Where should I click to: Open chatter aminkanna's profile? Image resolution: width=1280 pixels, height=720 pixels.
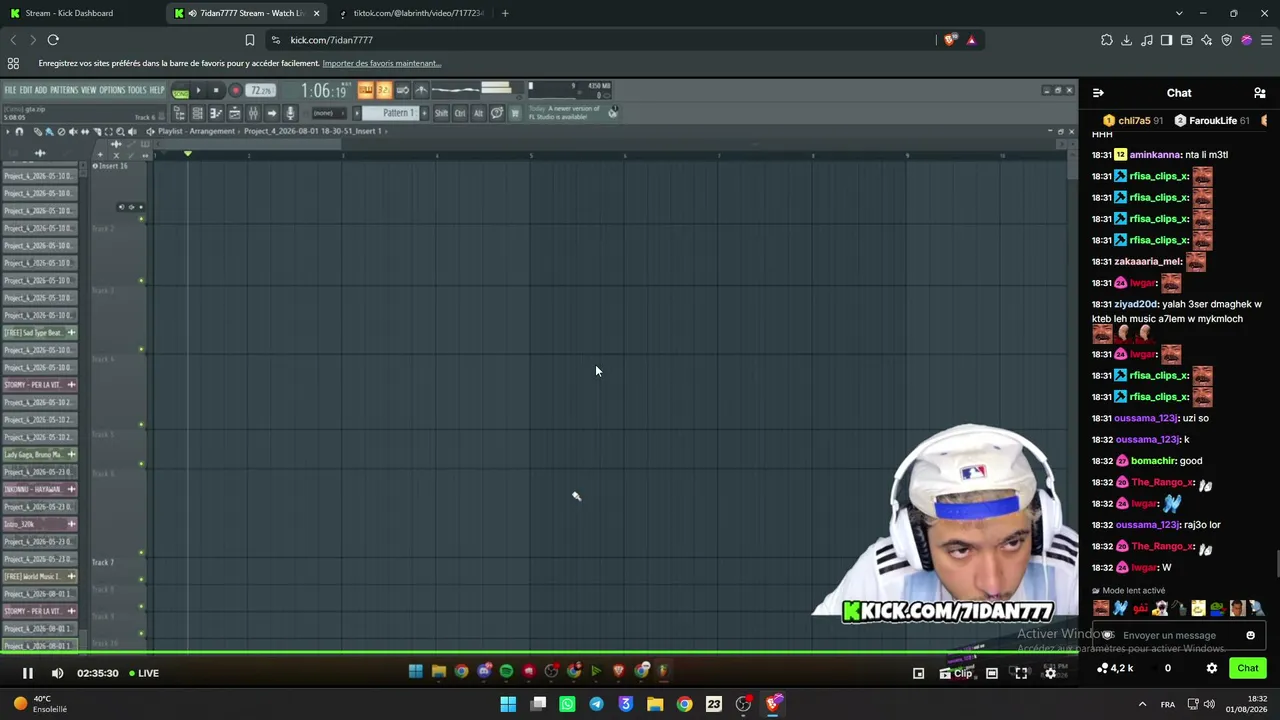pos(1154,155)
